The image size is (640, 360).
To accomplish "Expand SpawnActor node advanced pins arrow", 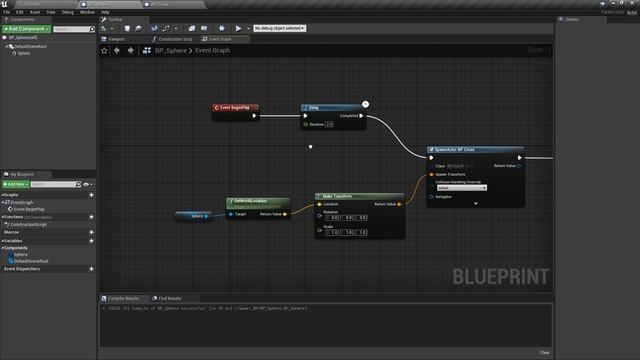I will pyautogui.click(x=476, y=203).
